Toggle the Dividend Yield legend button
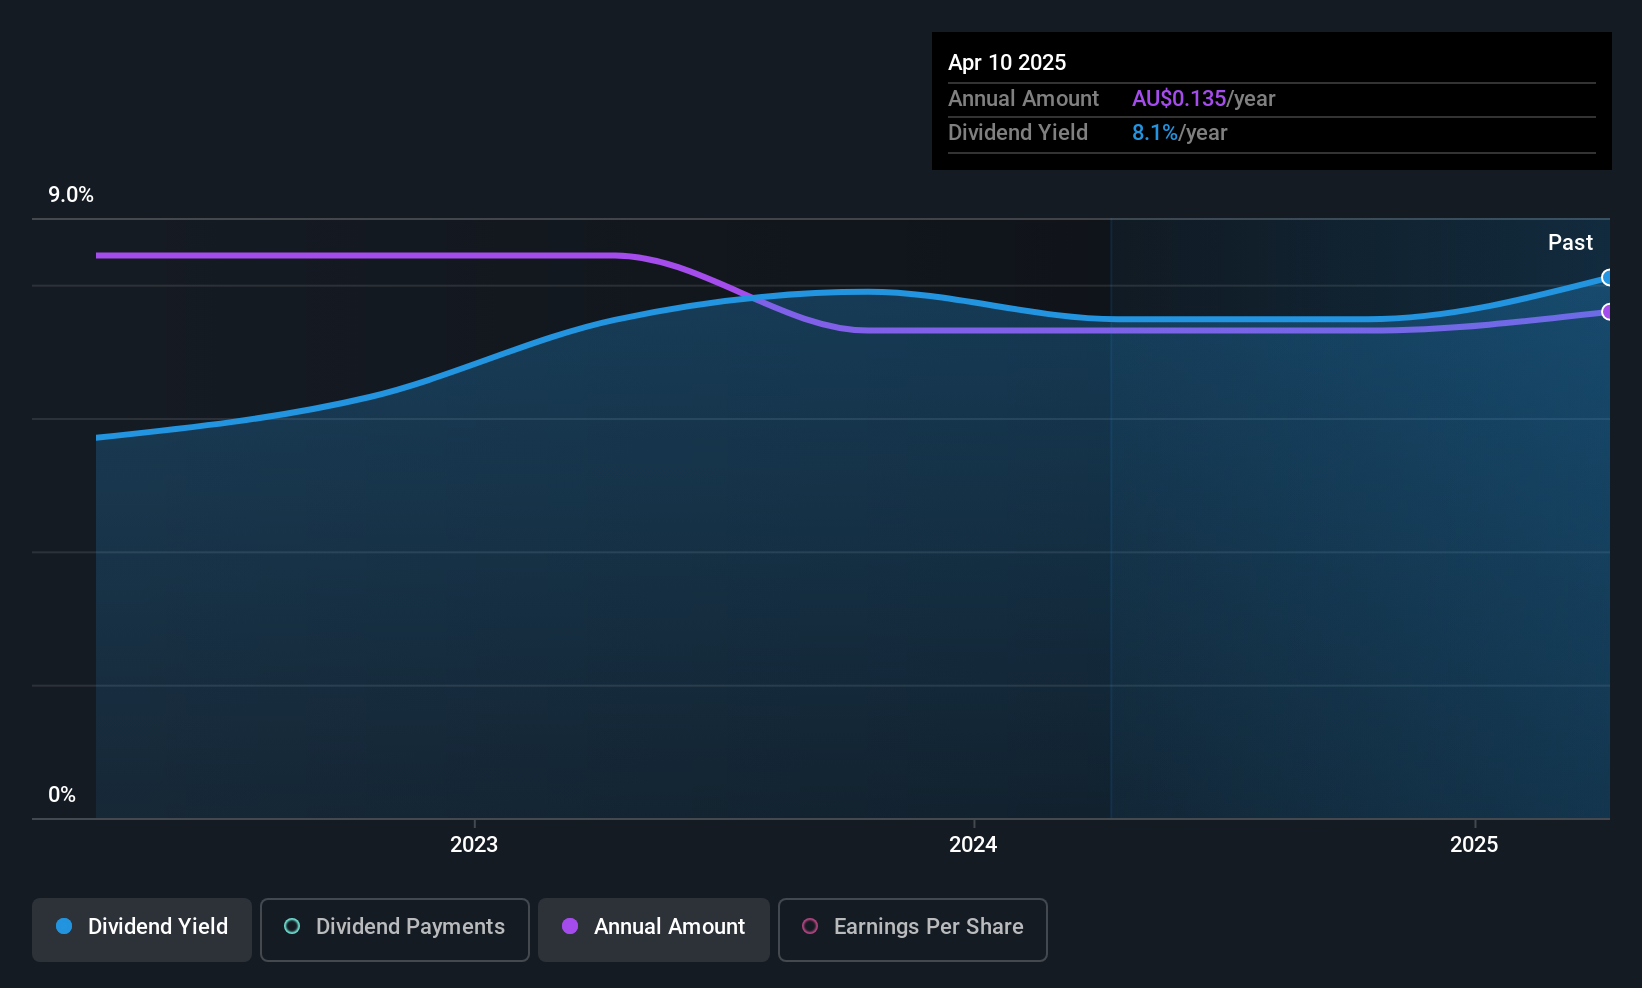 [x=142, y=929]
